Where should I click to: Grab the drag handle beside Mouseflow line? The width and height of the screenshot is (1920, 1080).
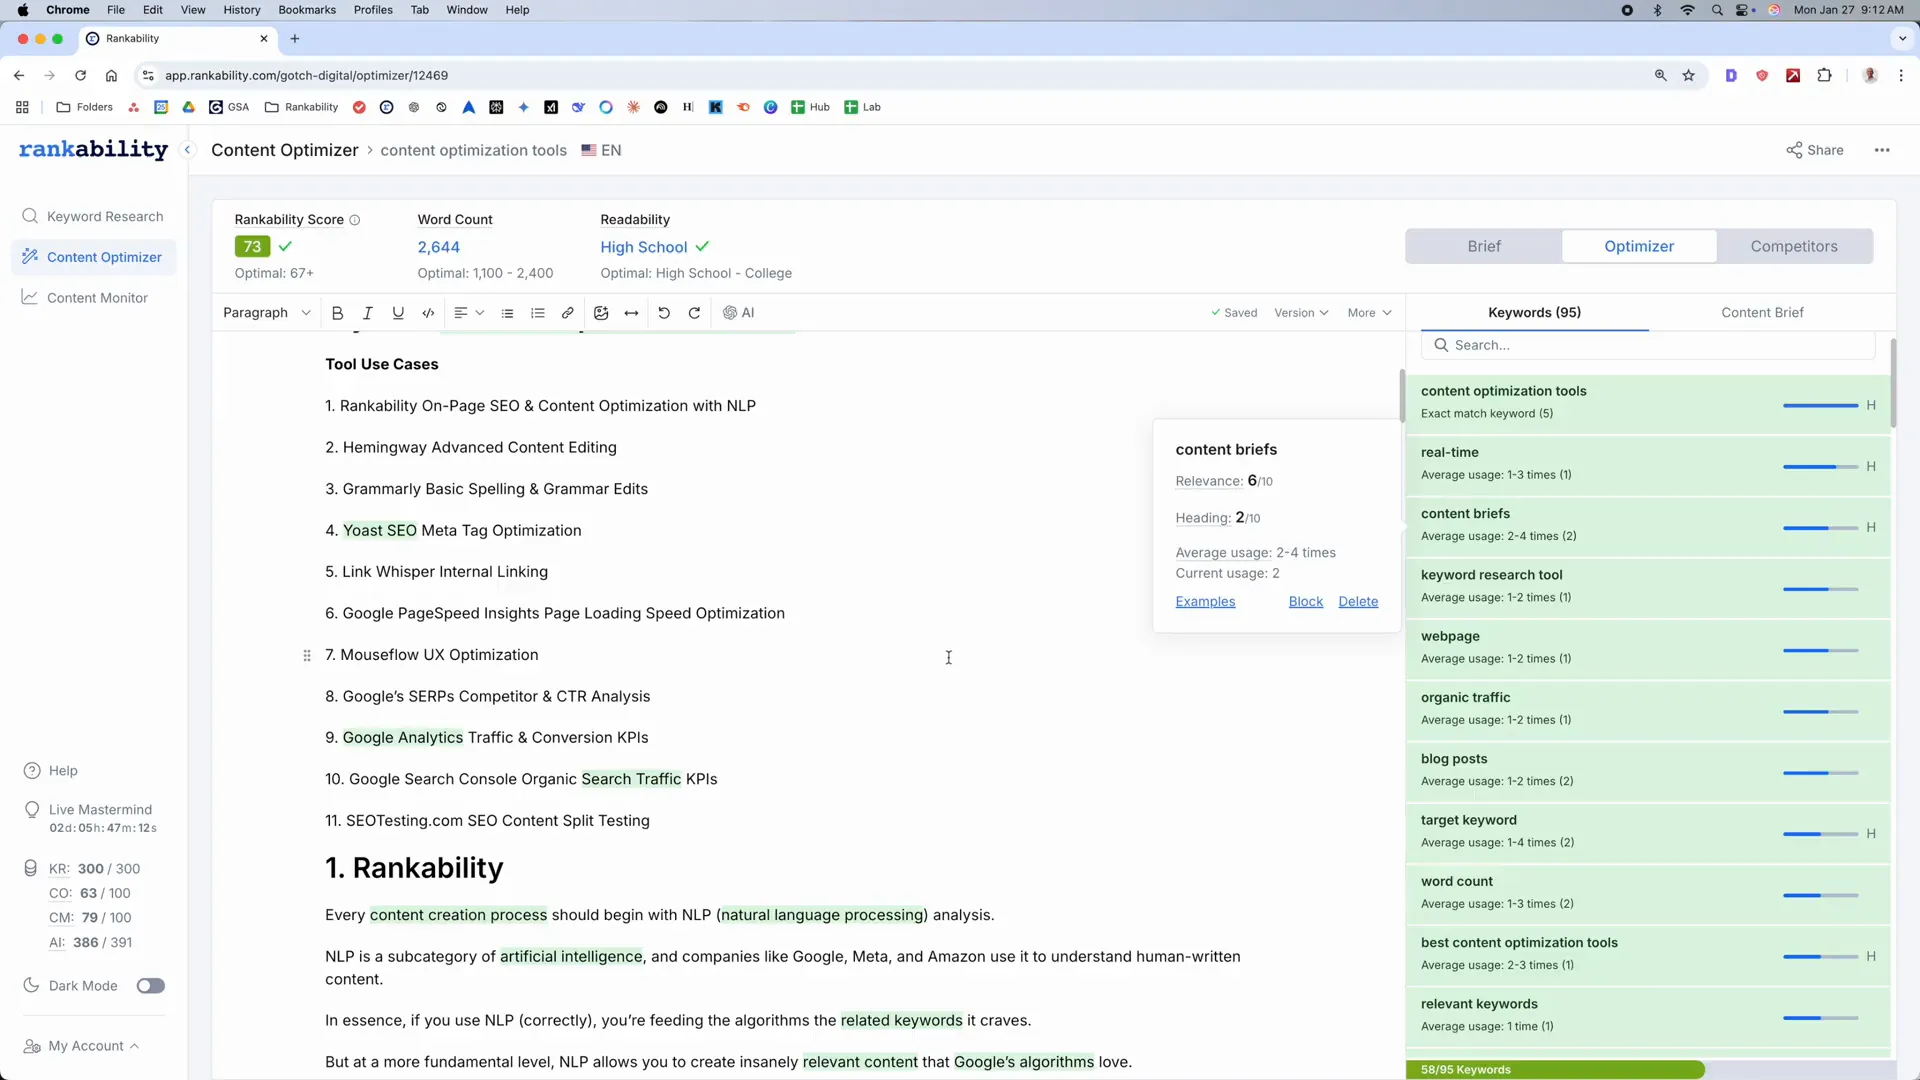coord(307,655)
